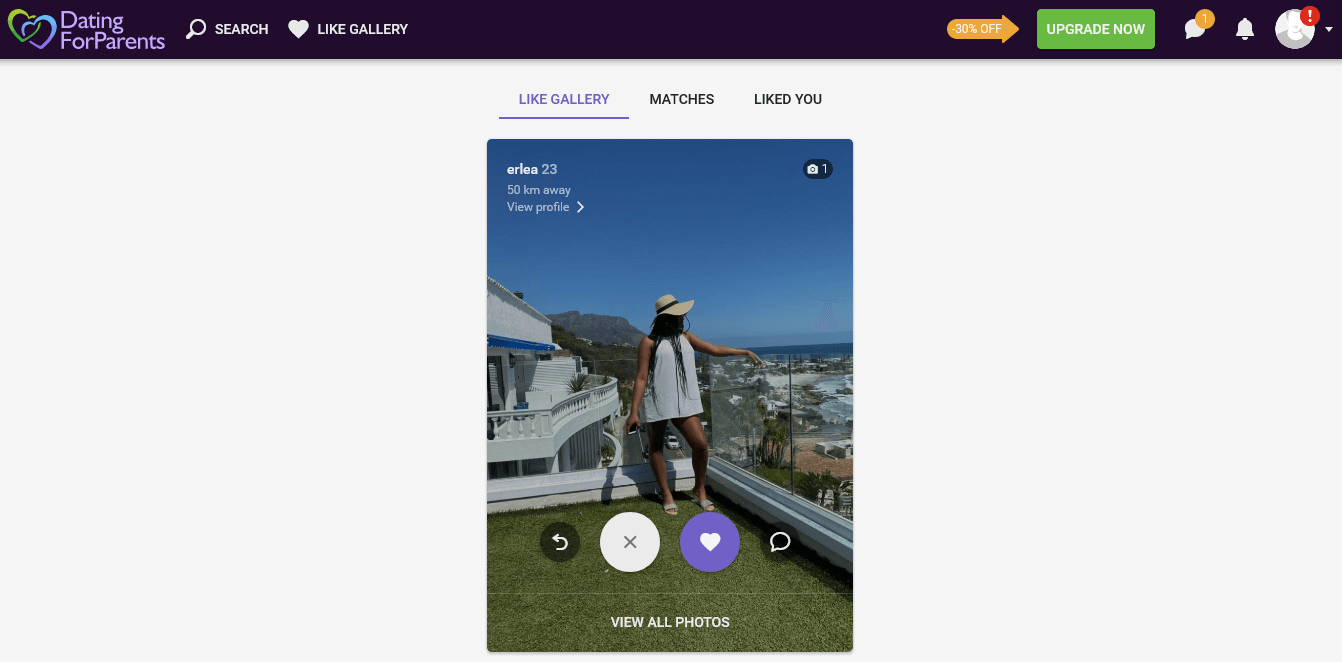Screen dimensions: 1342x662
Task: Switch to the Matches tab
Action: pos(682,99)
